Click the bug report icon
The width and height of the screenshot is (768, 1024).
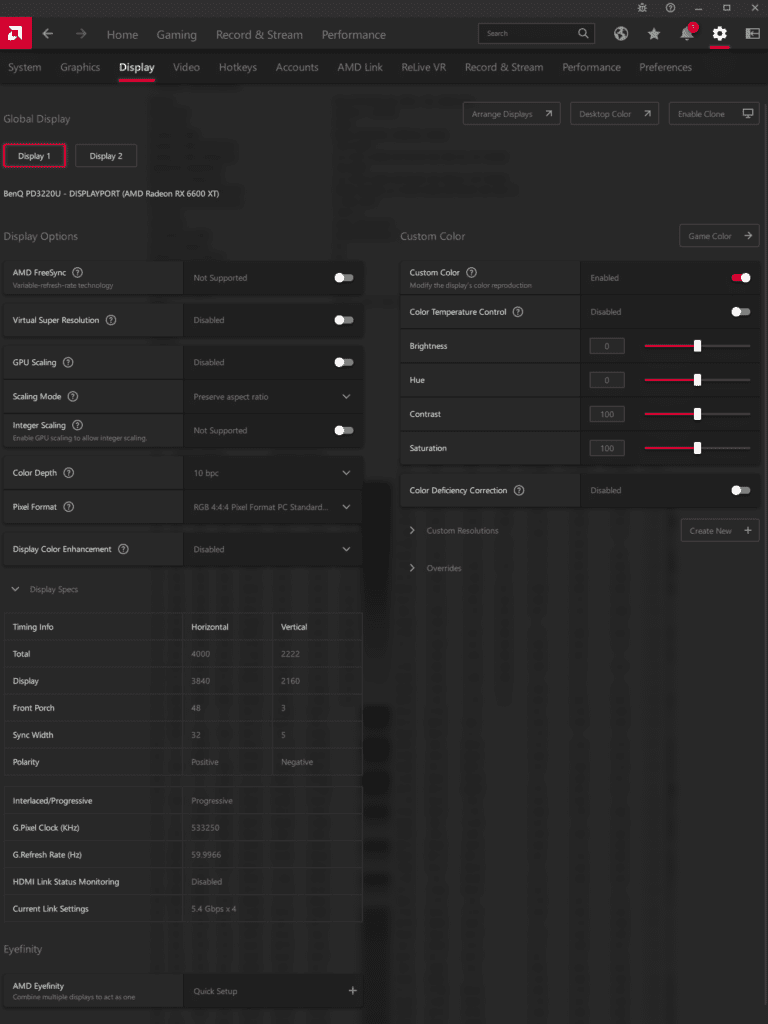coord(642,8)
